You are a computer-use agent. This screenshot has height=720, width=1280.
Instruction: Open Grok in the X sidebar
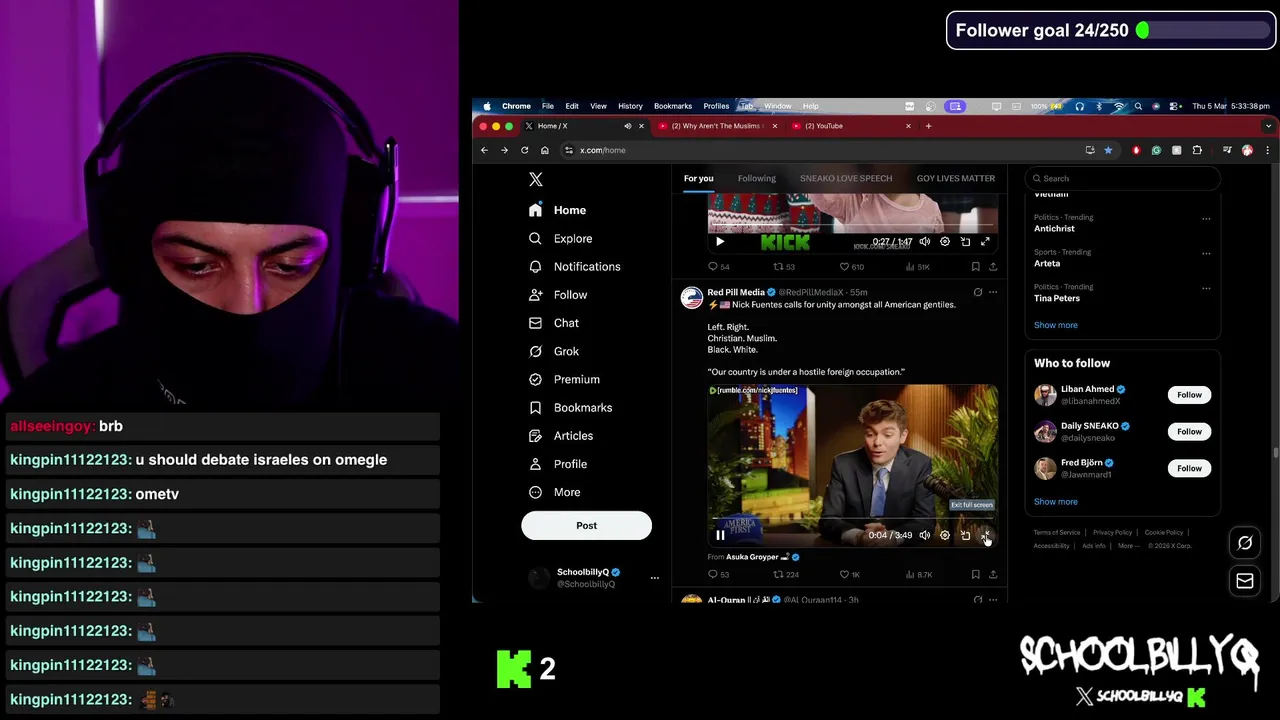click(x=553, y=351)
